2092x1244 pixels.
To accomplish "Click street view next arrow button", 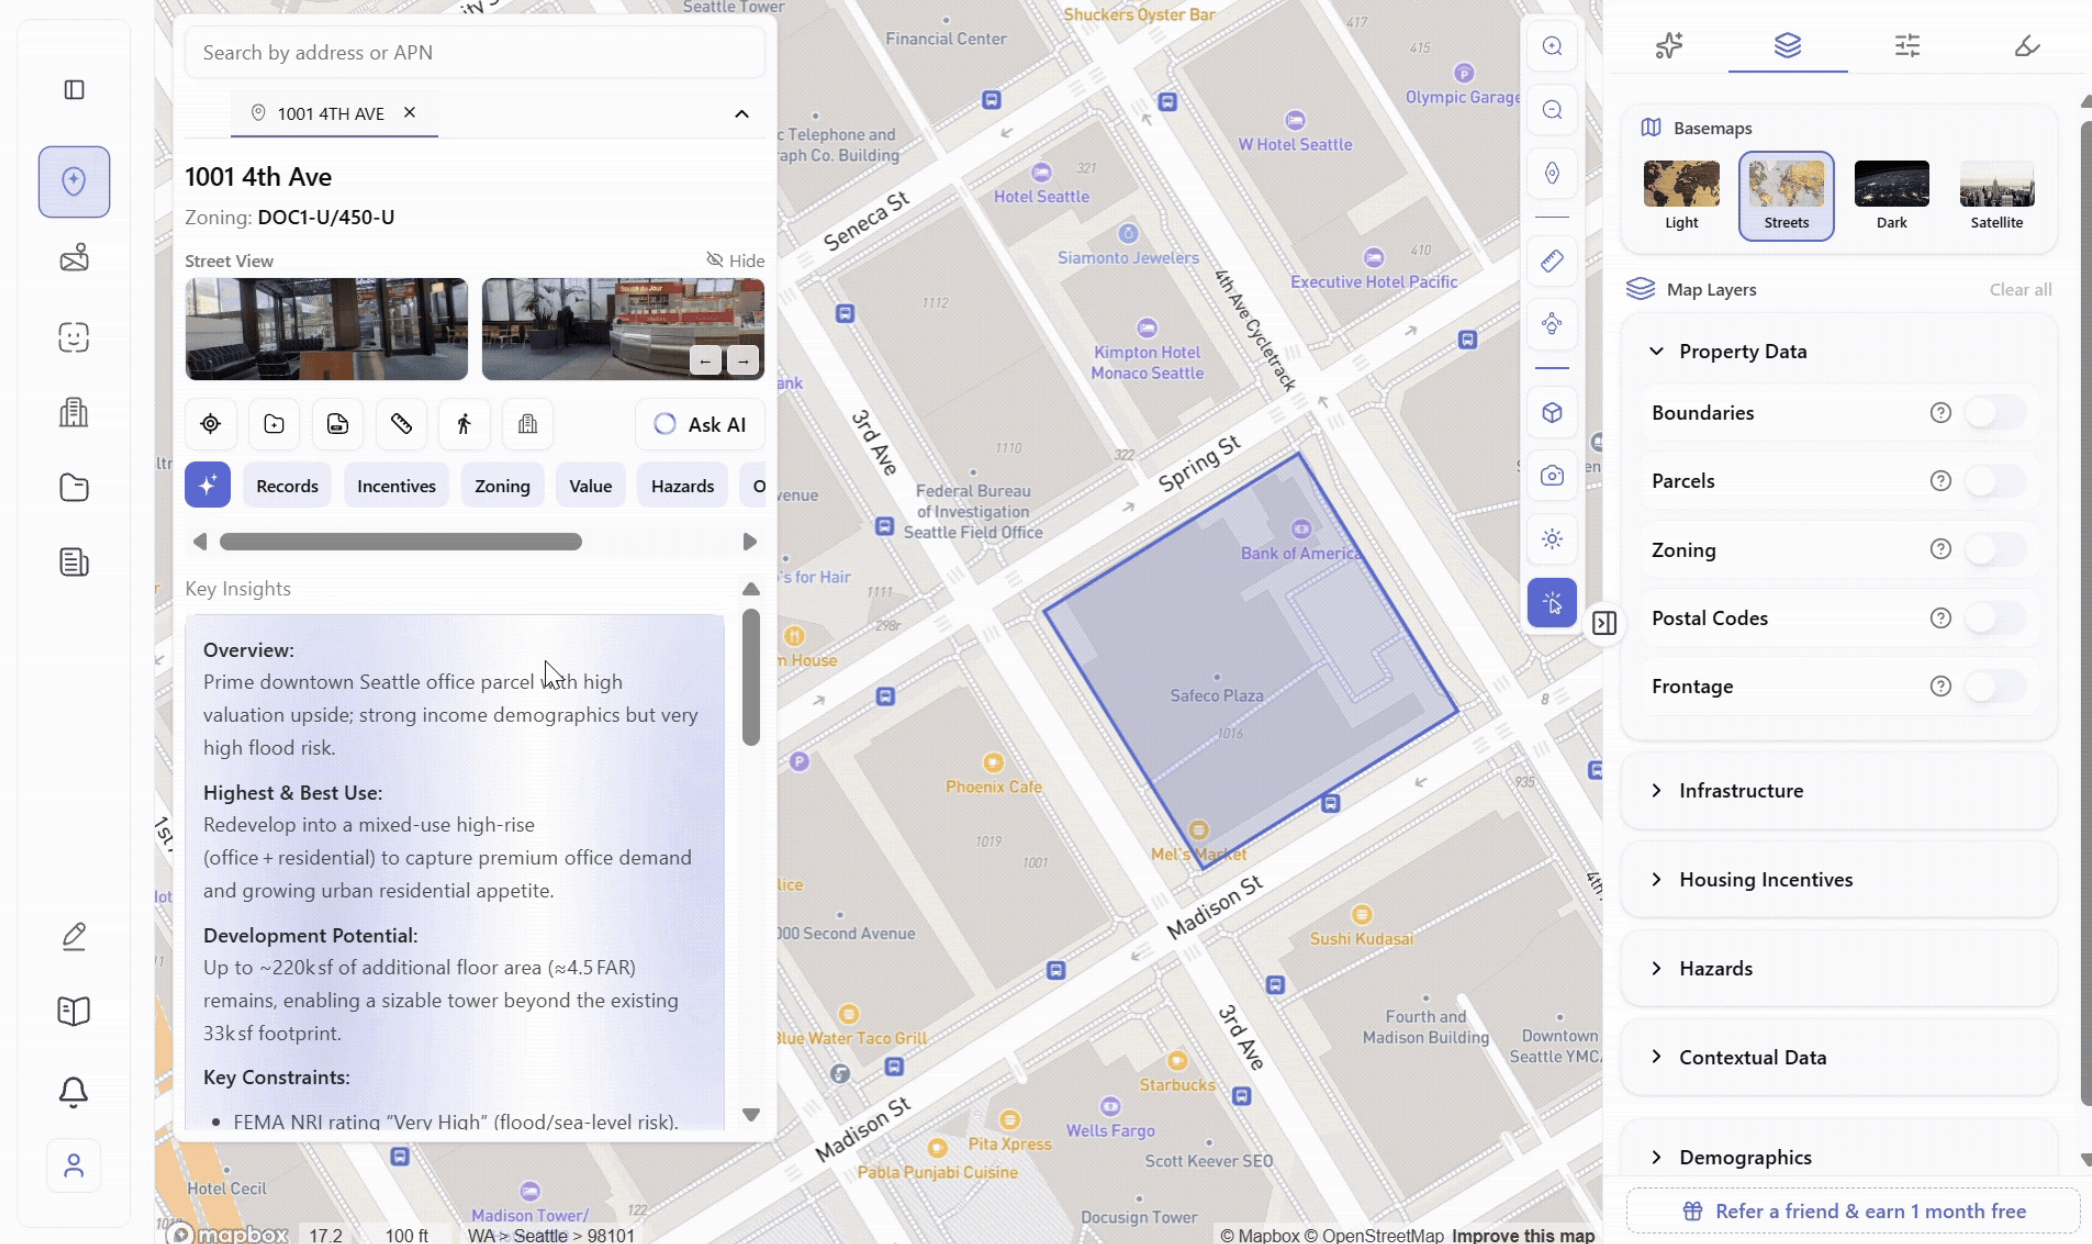I will [x=743, y=360].
